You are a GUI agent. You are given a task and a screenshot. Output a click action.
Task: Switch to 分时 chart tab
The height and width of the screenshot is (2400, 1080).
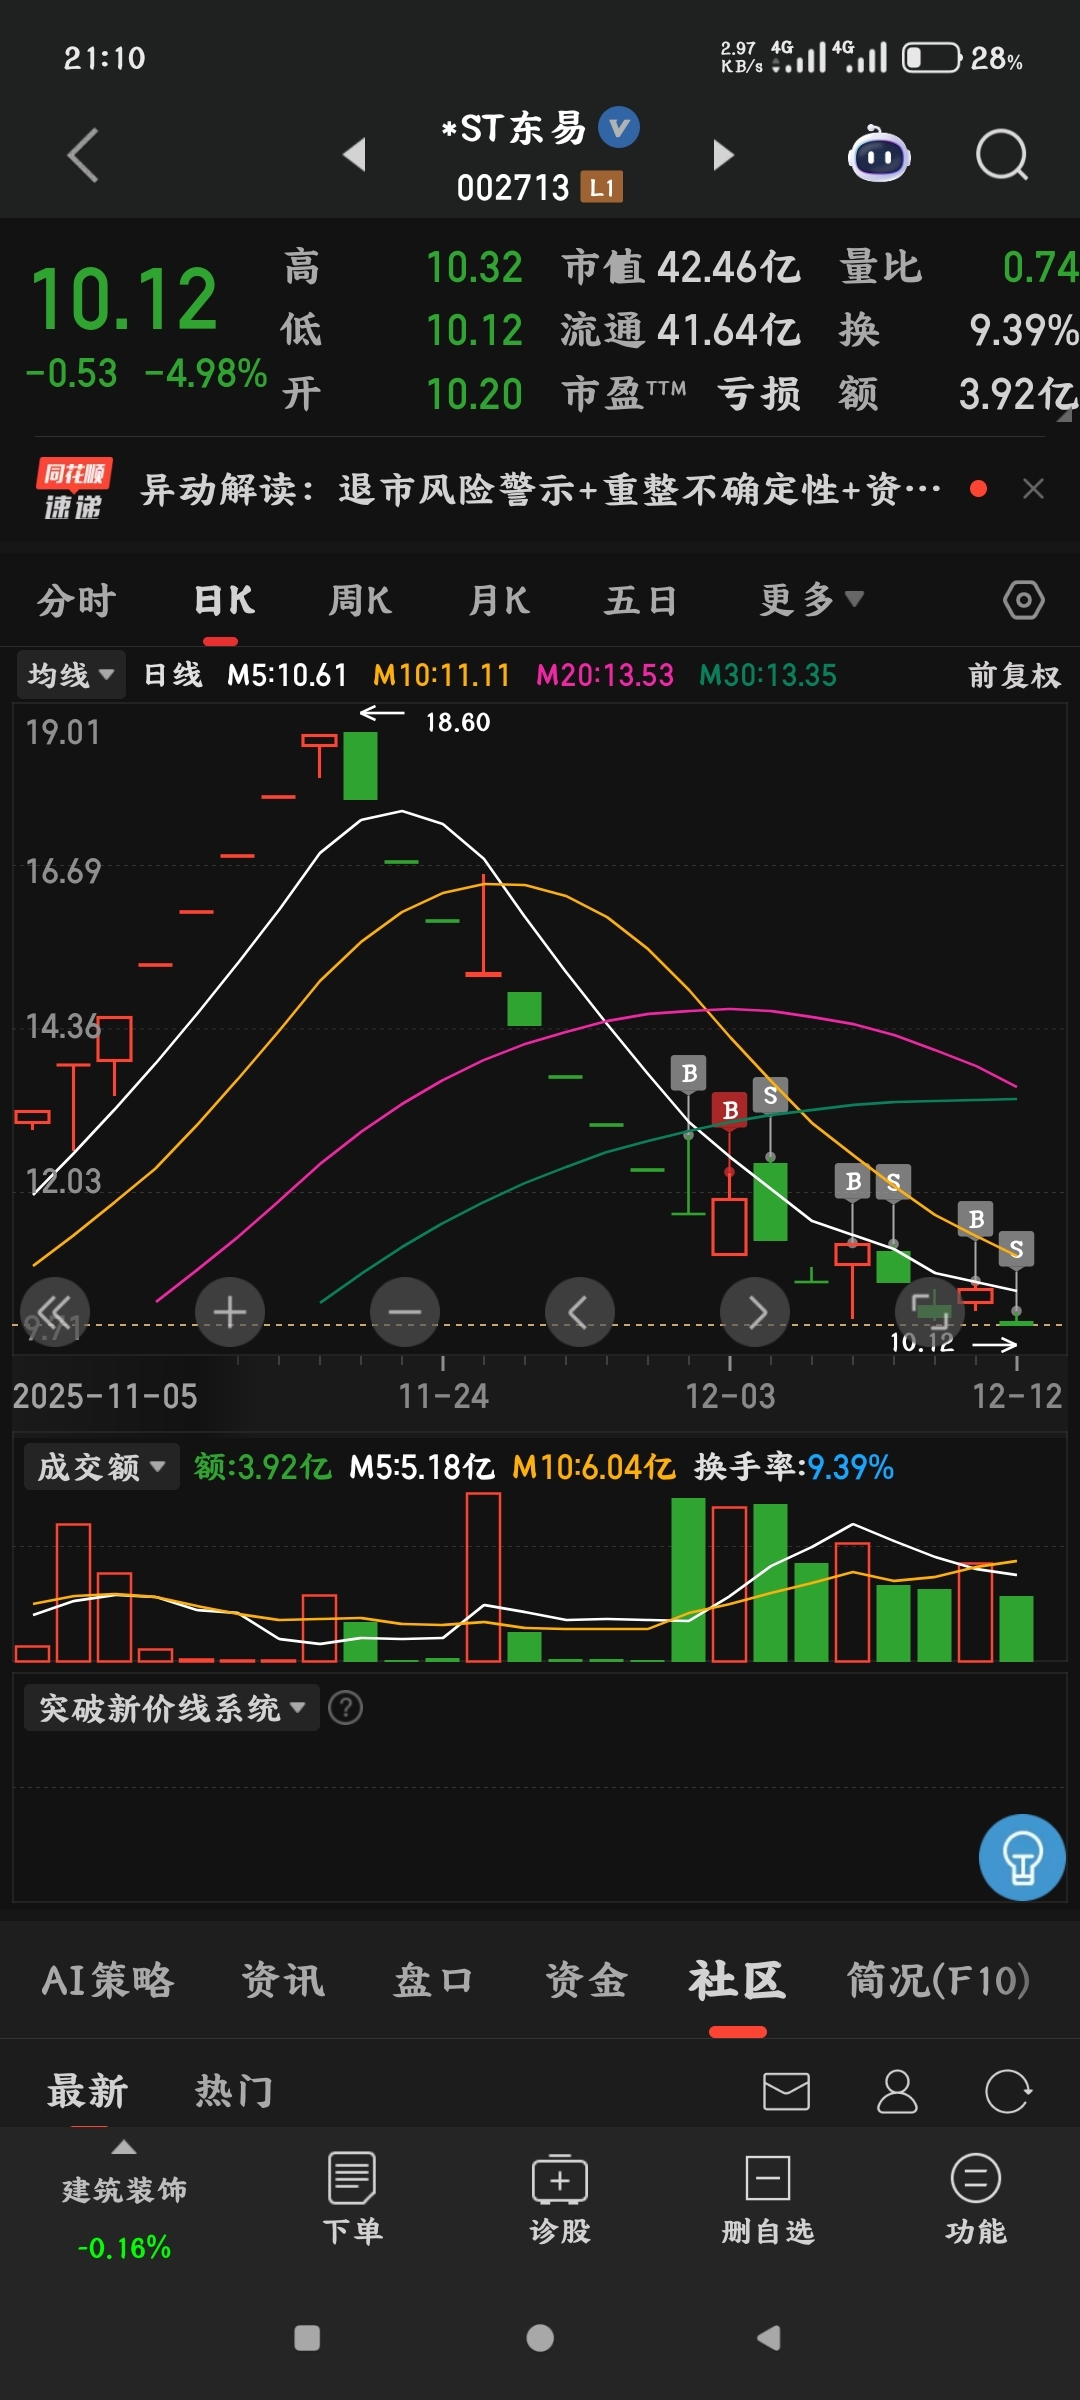(77, 601)
